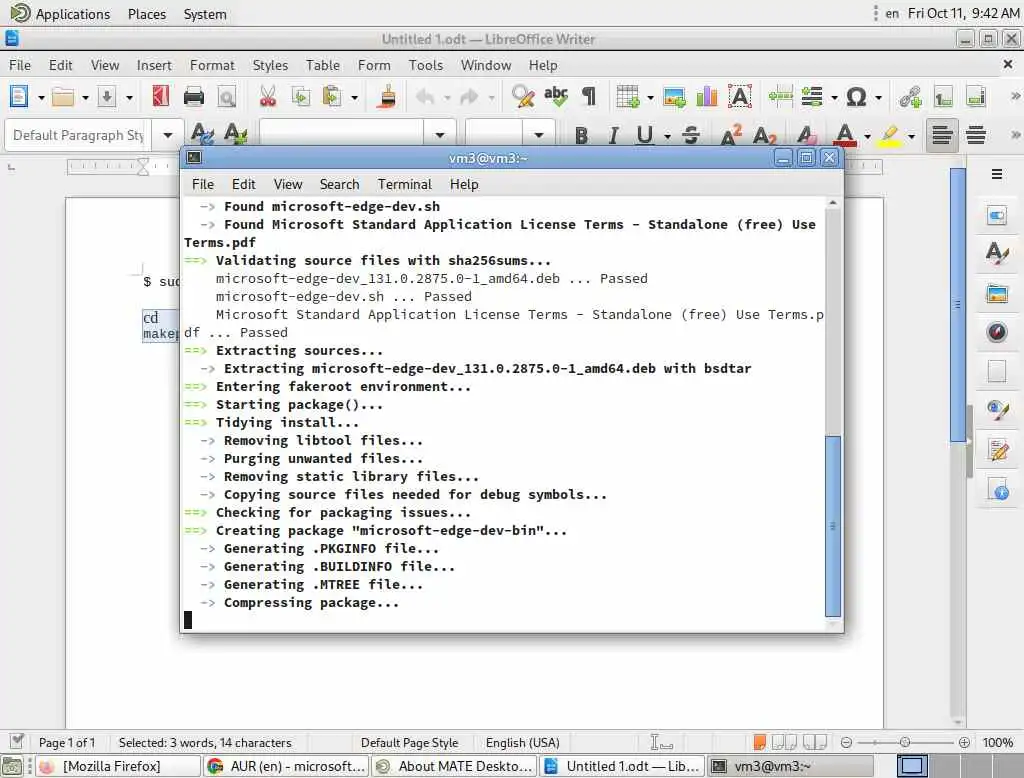The width and height of the screenshot is (1024, 778).
Task: Expand the Paragraph Style dropdown arrow
Action: pos(168,135)
